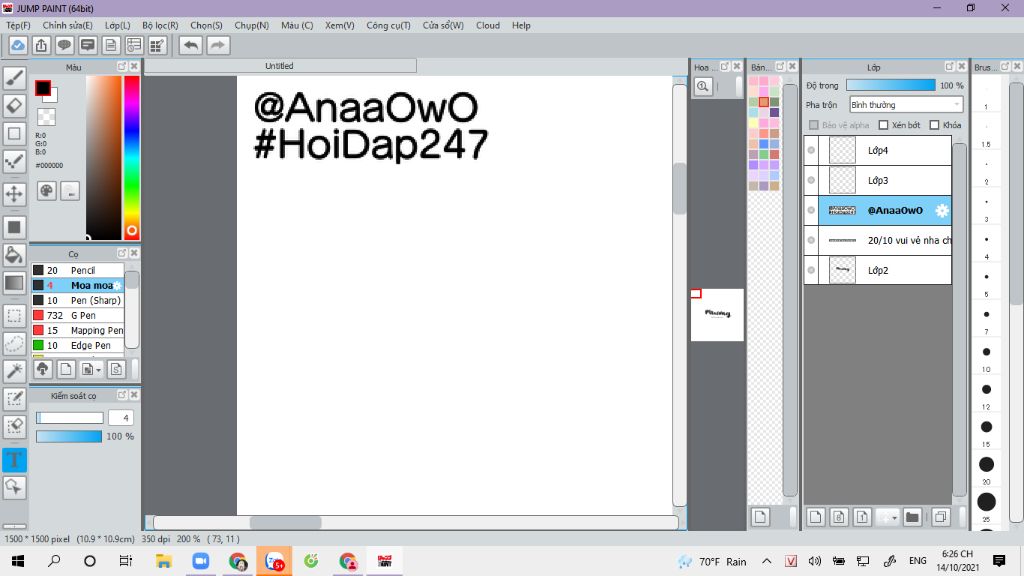This screenshot has width=1024, height=576.
Task: Select the G Pen brush
Action: point(77,315)
